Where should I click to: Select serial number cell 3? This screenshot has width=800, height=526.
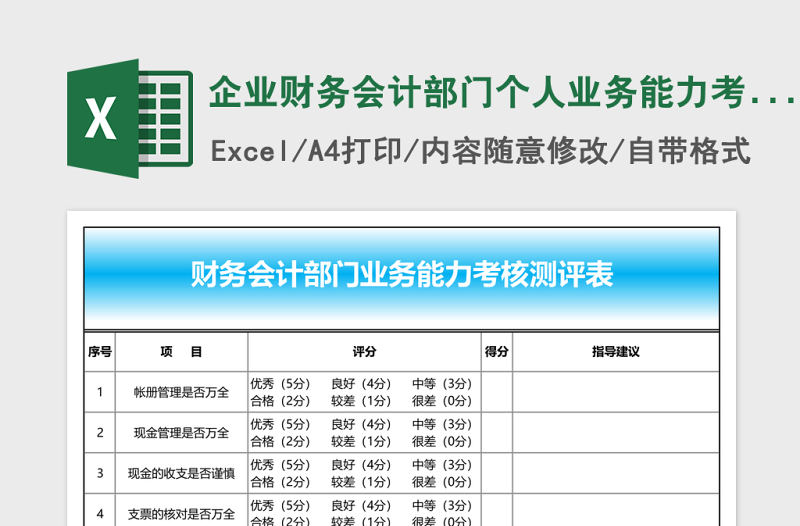click(x=100, y=473)
